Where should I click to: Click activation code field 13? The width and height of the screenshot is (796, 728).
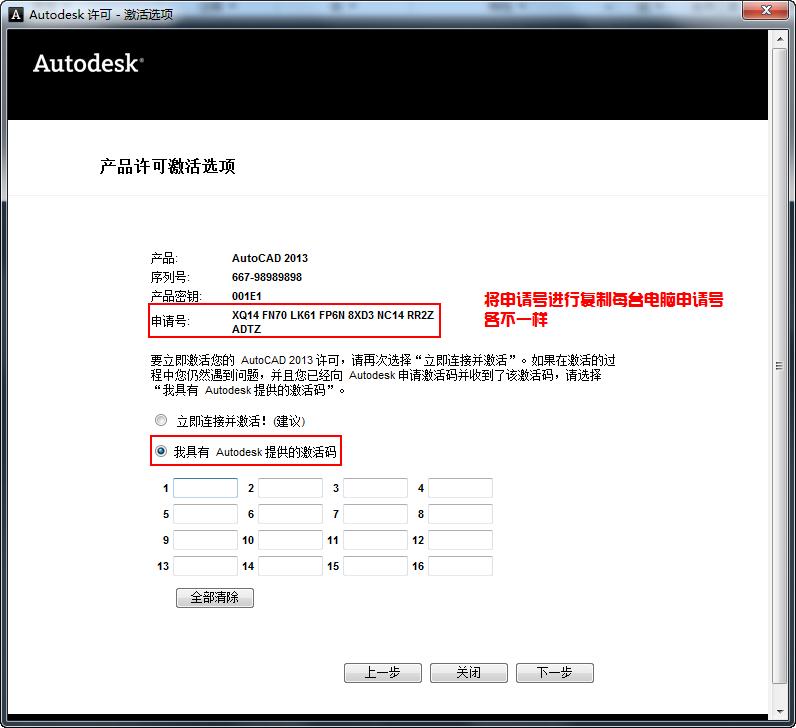[205, 566]
